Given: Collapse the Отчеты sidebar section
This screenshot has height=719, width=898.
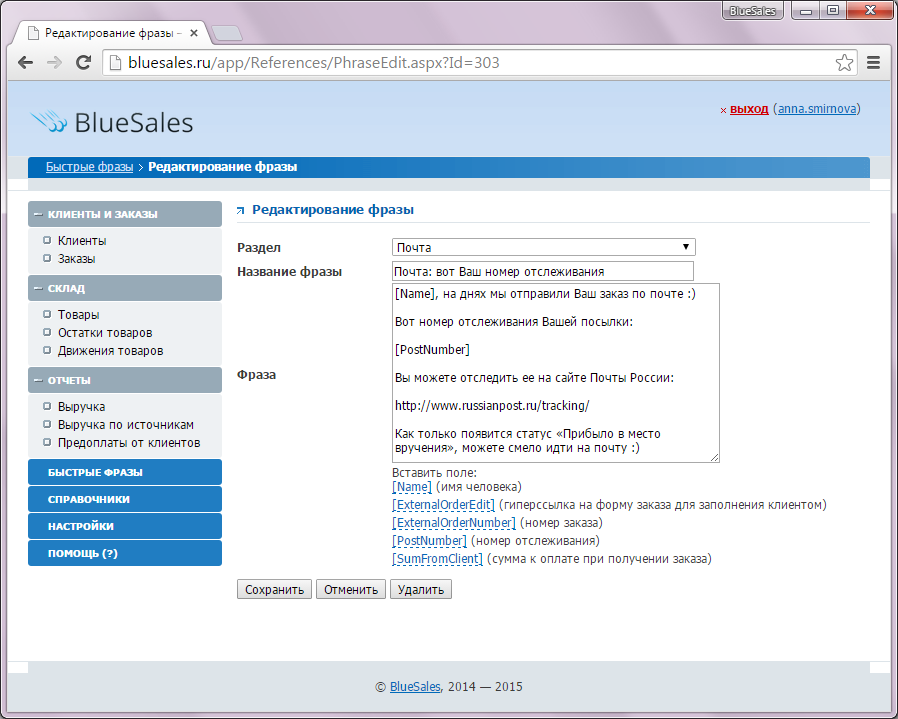Looking at the screenshot, I should pyautogui.click(x=37, y=380).
